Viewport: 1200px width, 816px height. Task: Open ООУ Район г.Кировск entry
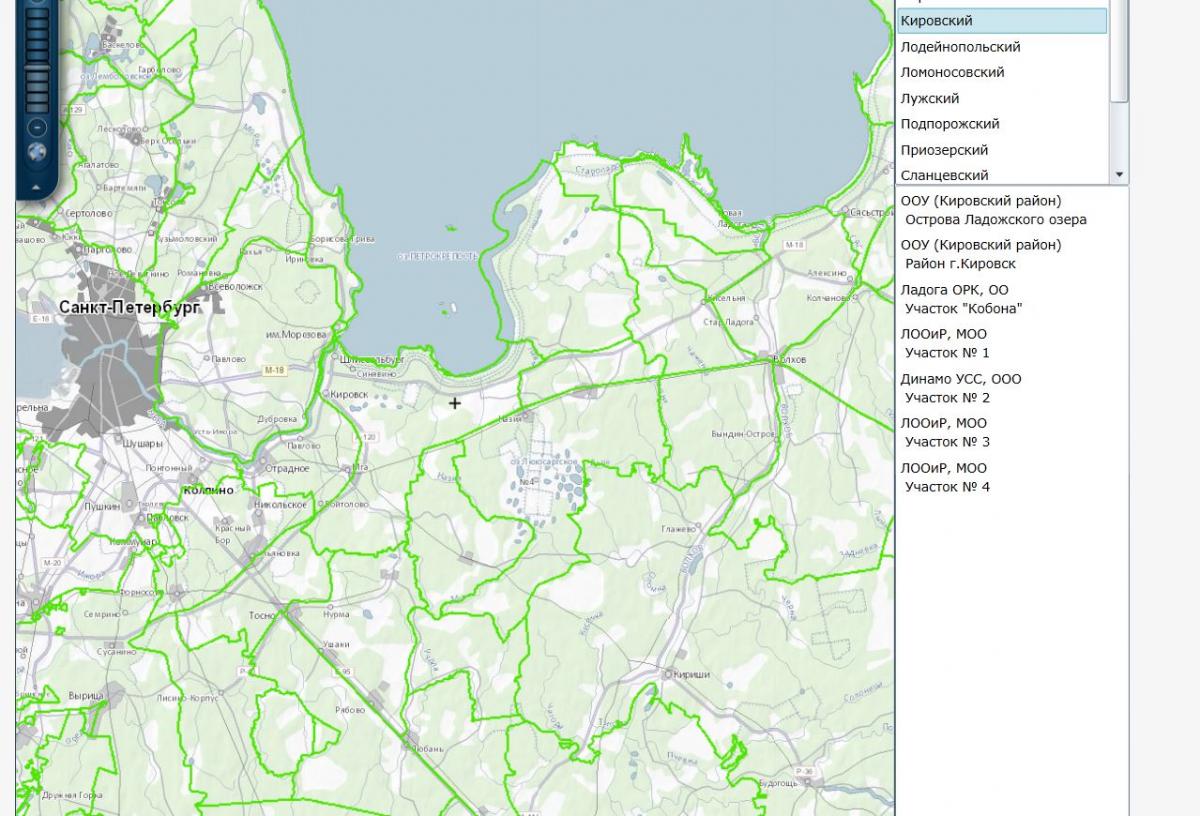(980, 254)
